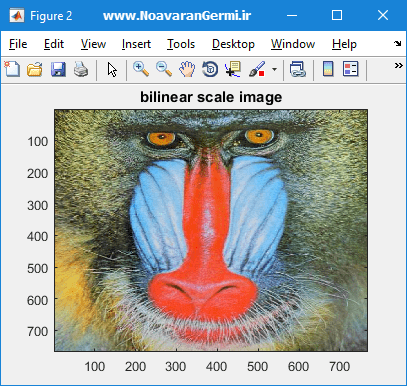Image resolution: width=407 pixels, height=386 pixels.
Task: Open Brush color dropdown arrow
Action: [x=274, y=69]
